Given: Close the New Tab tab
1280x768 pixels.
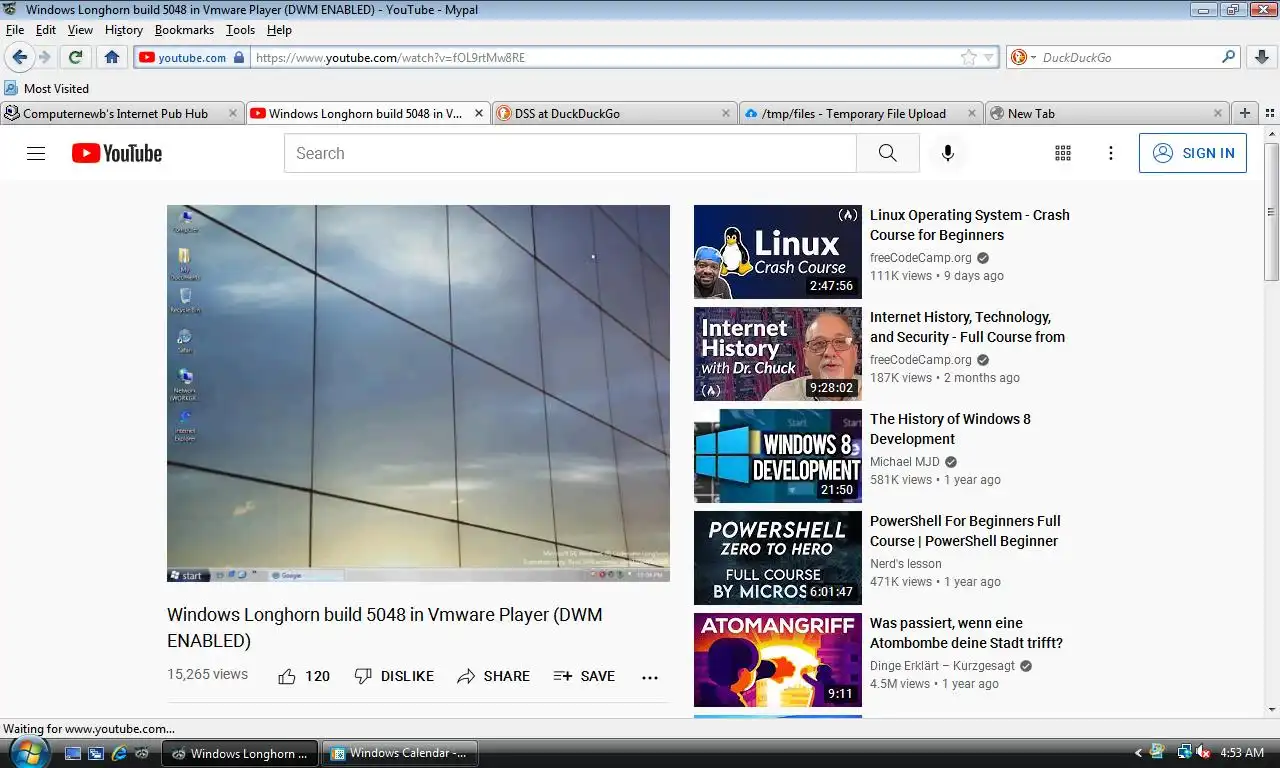Looking at the screenshot, I should point(1217,113).
